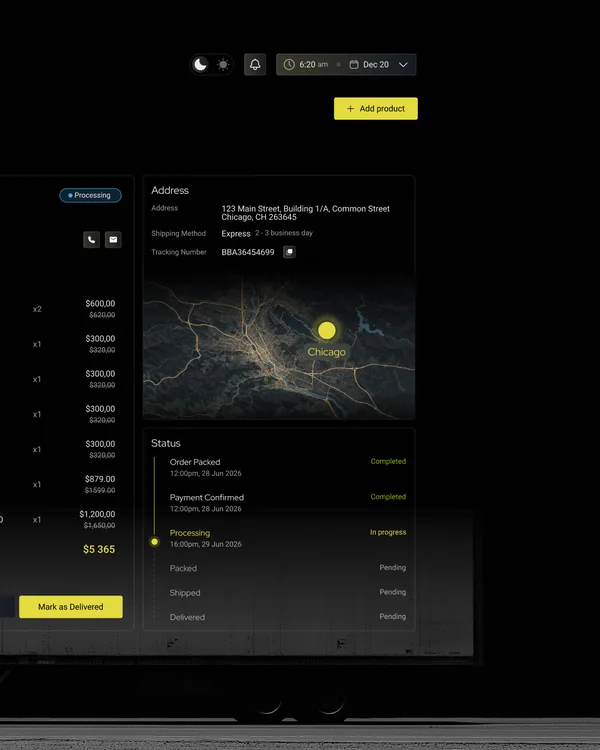Click the $600,00 price
600x750 pixels.
pos(100,303)
